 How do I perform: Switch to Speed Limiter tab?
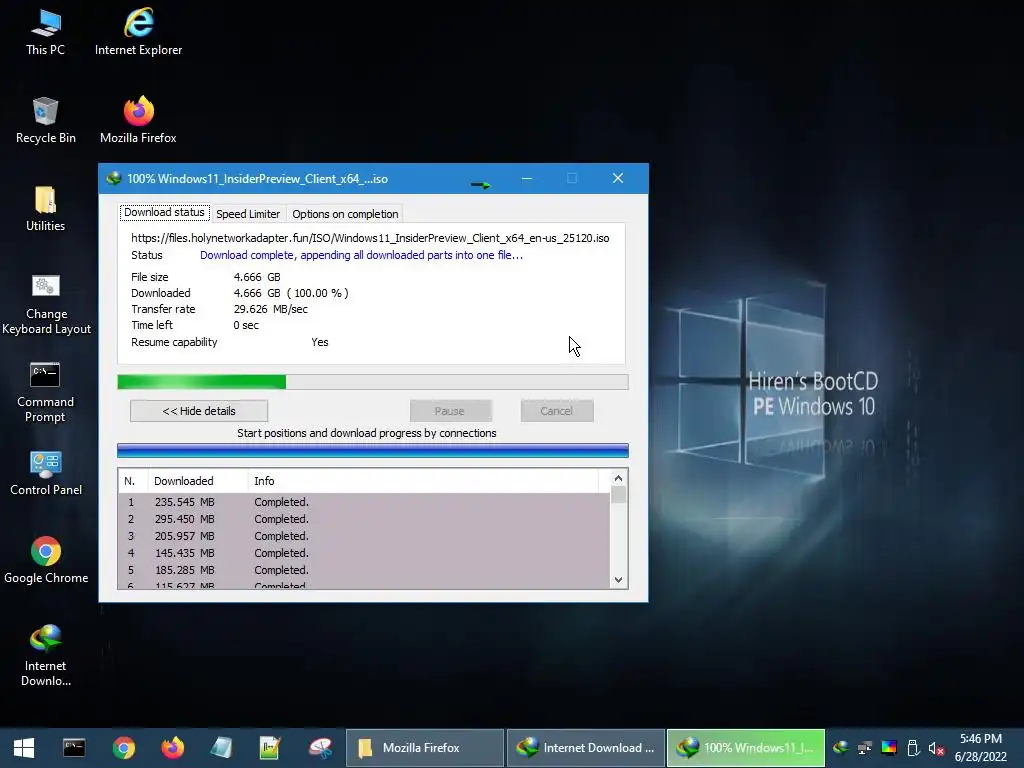(248, 214)
